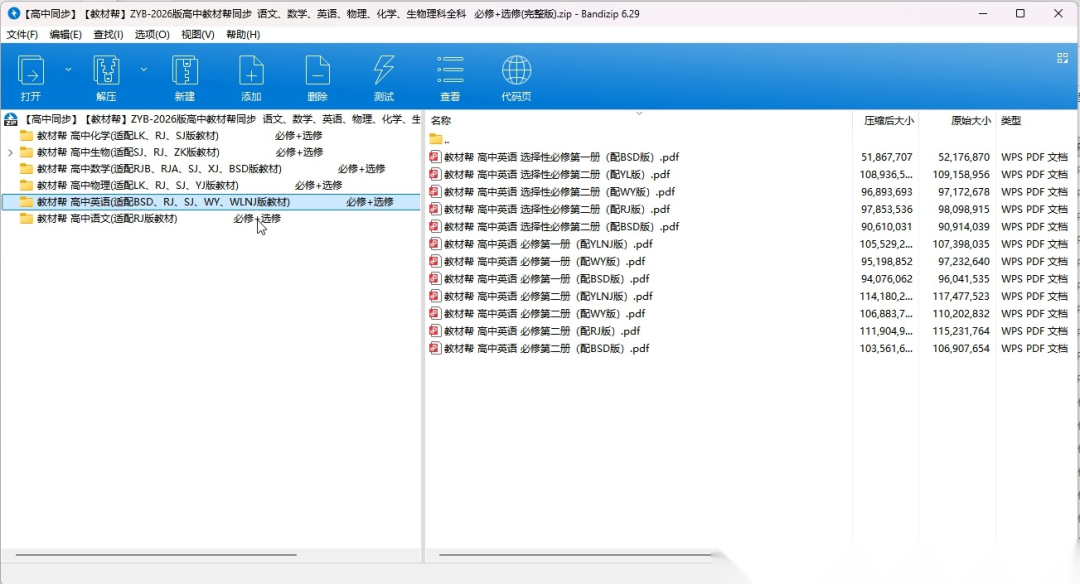Click the 解压 (Extract) toolbar icon
This screenshot has width=1080, height=584.
tap(106, 71)
